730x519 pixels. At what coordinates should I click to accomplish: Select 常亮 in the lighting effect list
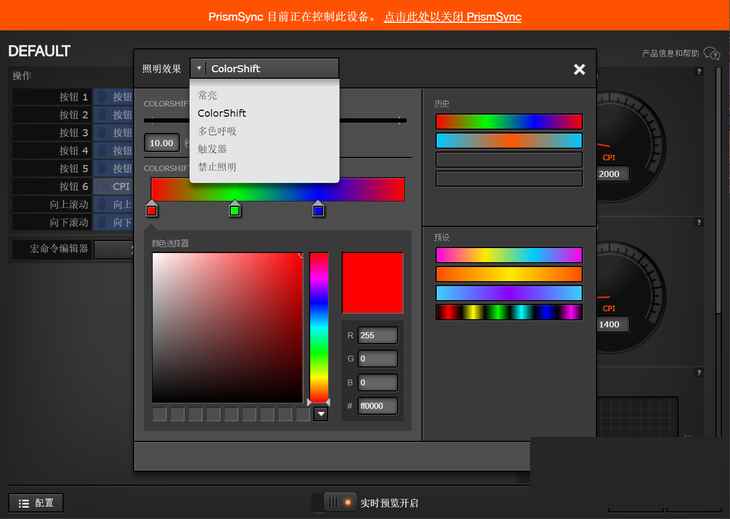(x=208, y=95)
